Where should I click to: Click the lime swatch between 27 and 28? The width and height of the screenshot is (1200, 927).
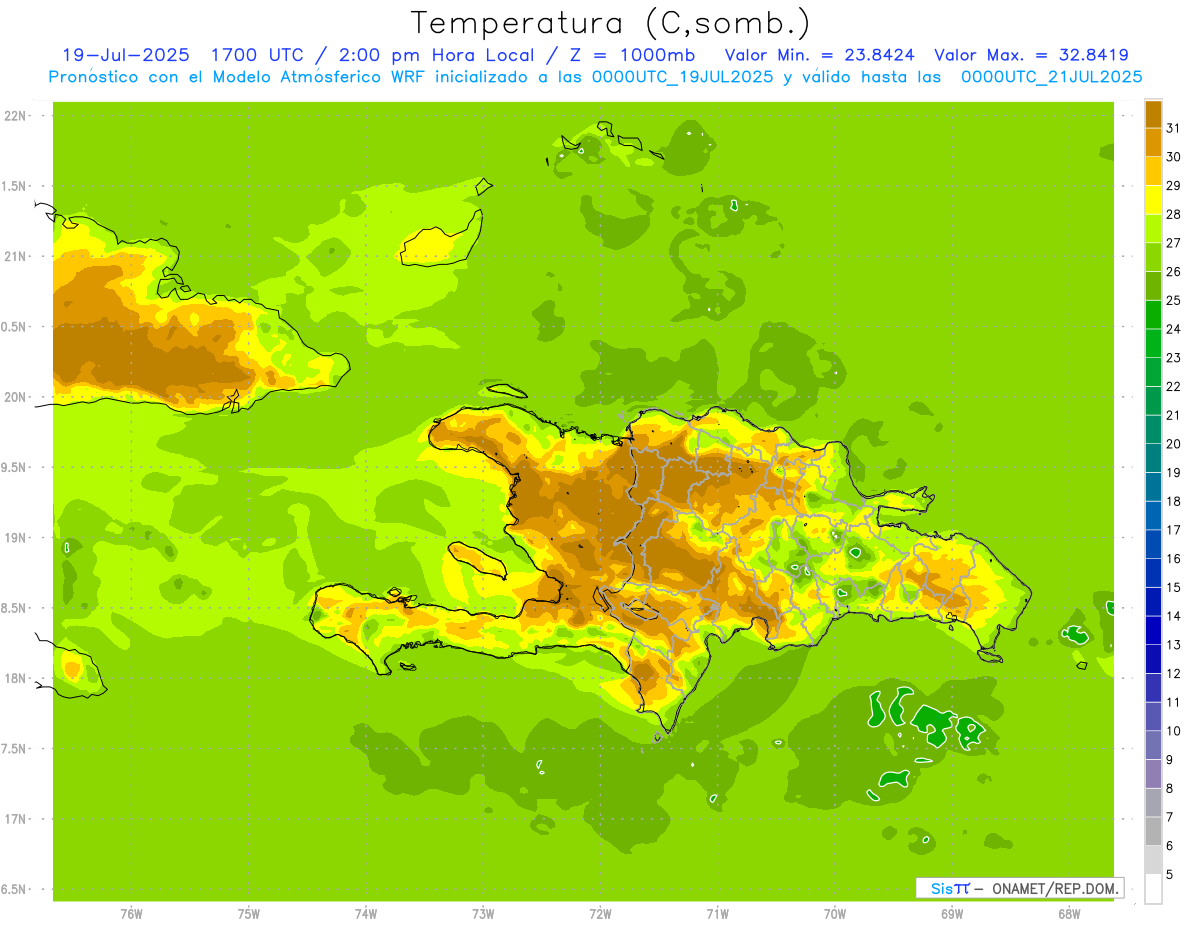click(x=1153, y=229)
